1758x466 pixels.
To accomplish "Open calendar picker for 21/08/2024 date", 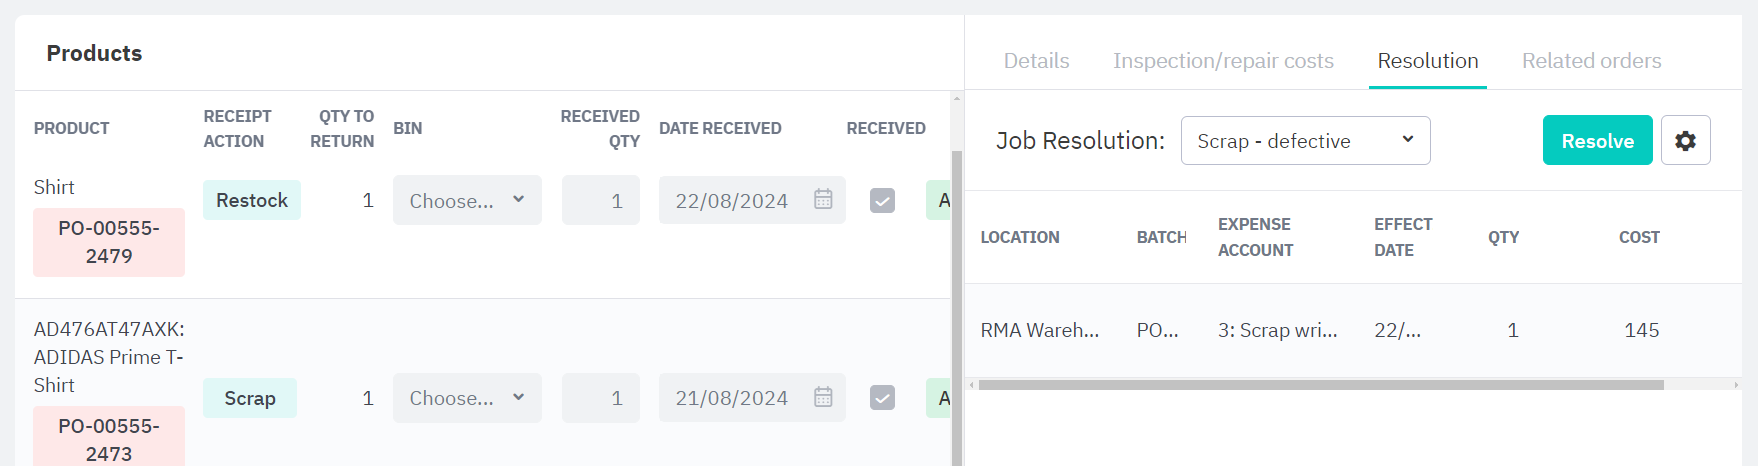I will [x=822, y=398].
